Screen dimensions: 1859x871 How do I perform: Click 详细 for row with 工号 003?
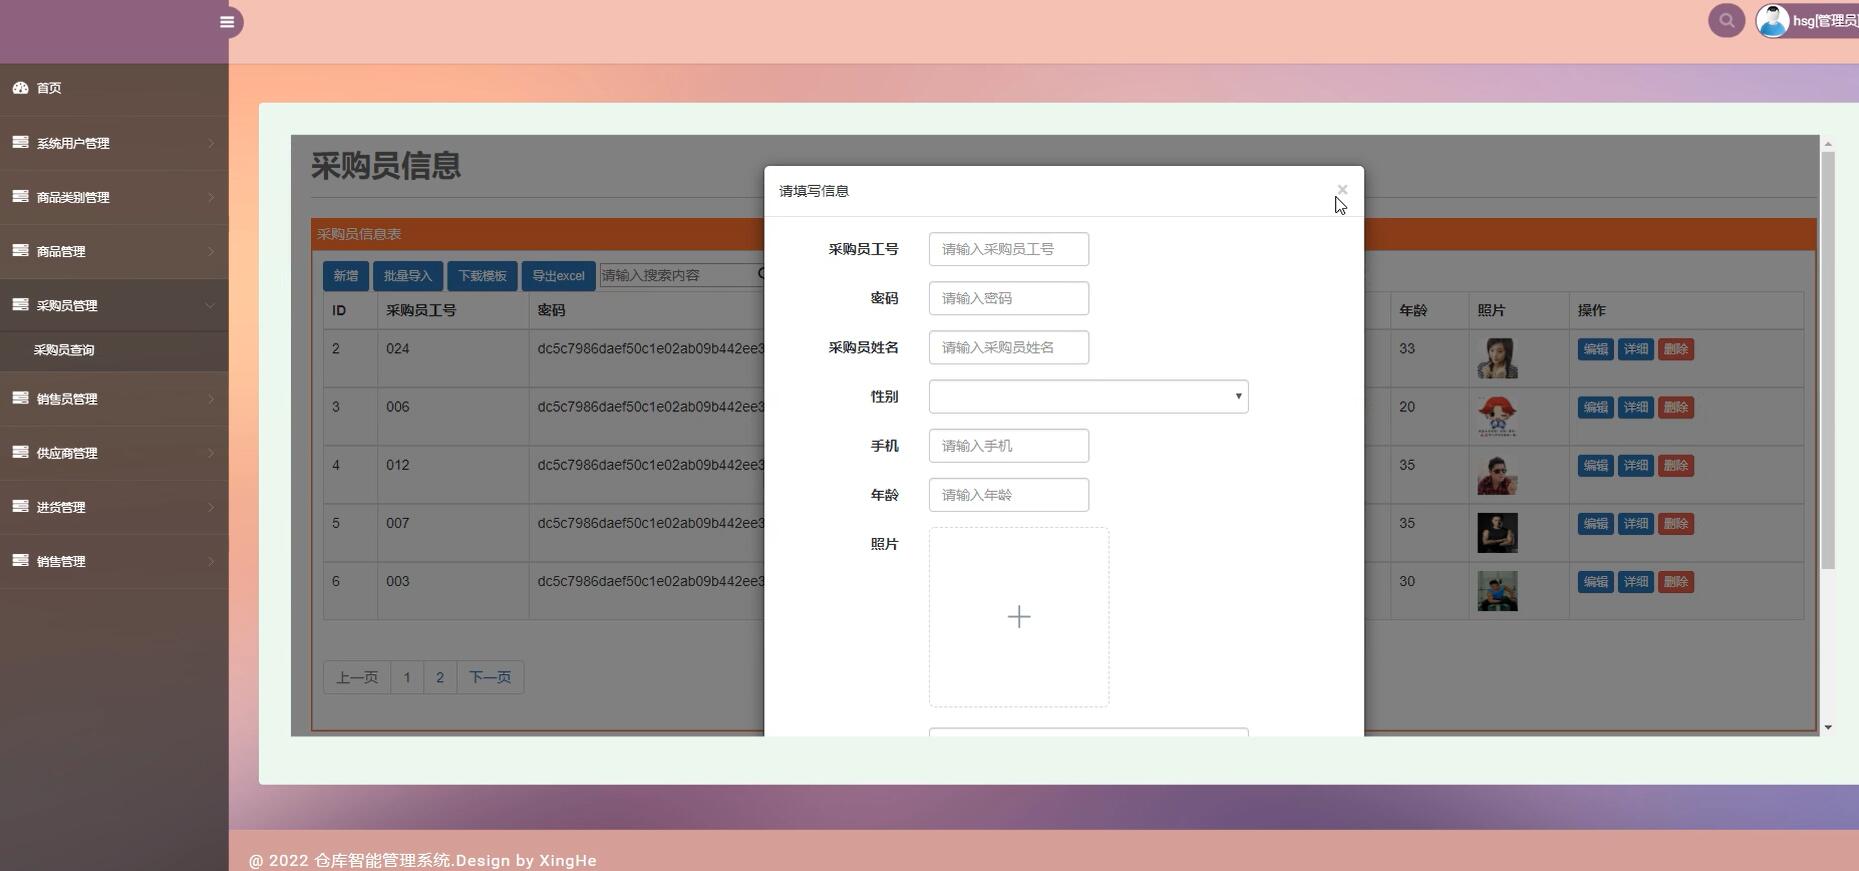(1635, 581)
